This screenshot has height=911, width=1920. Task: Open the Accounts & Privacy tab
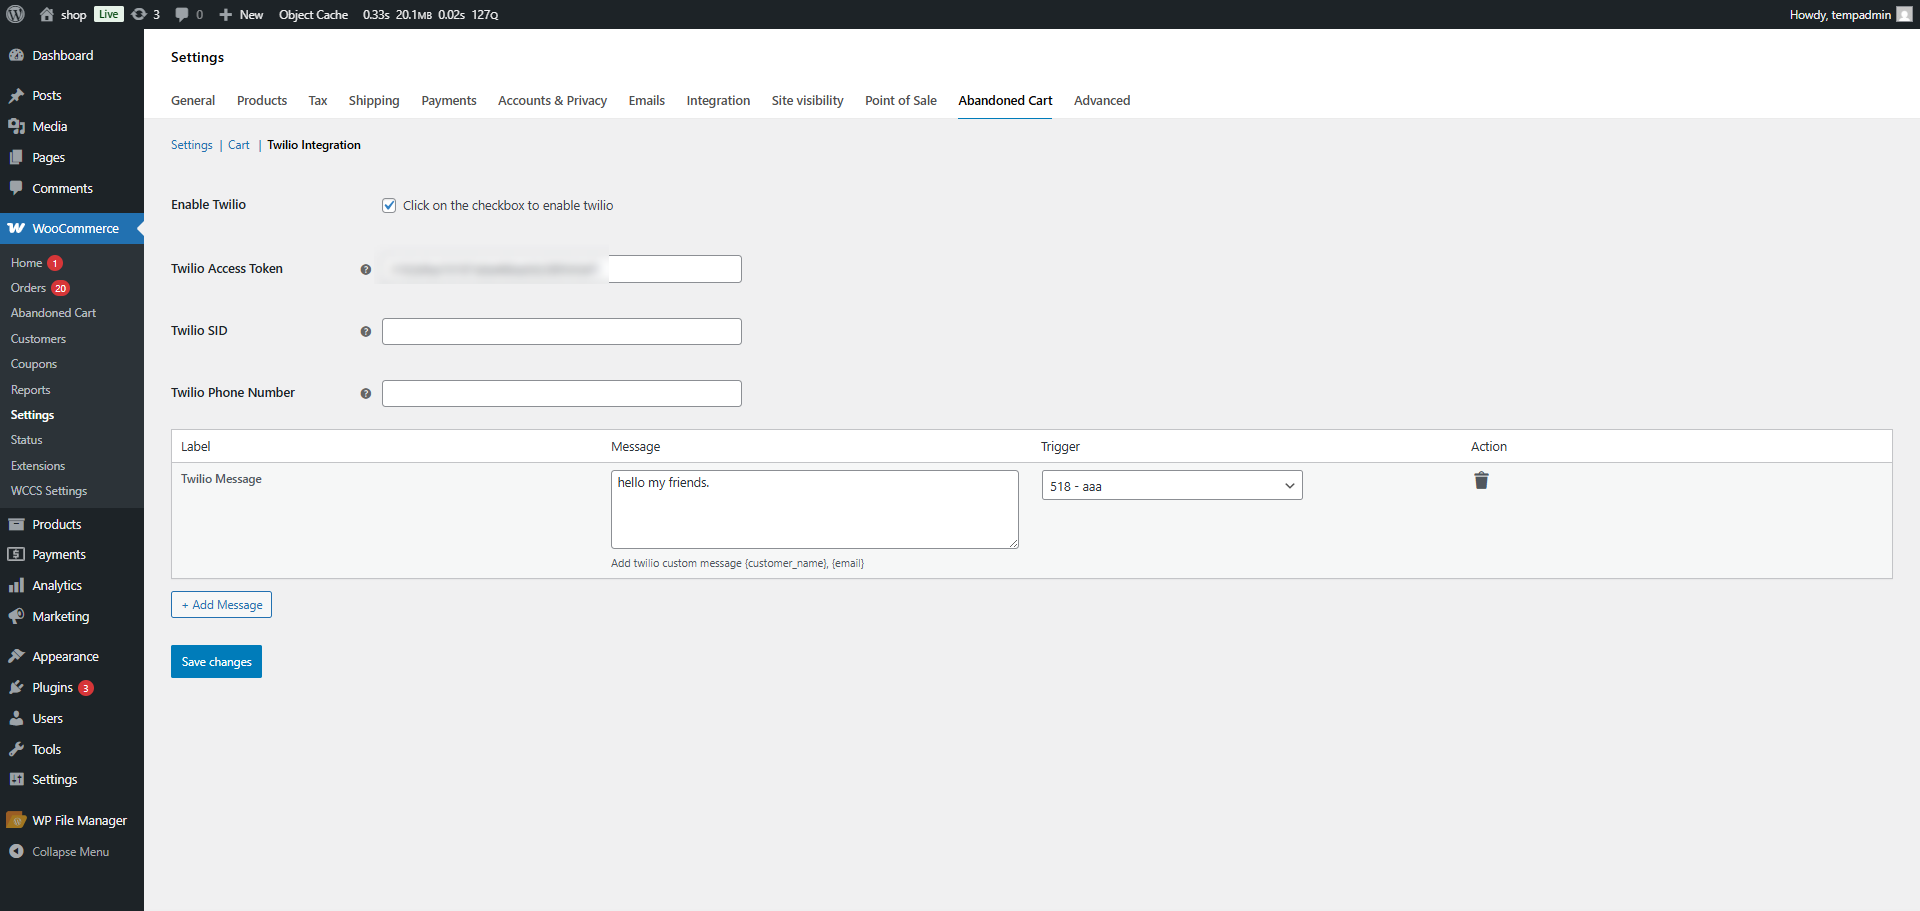coord(552,100)
